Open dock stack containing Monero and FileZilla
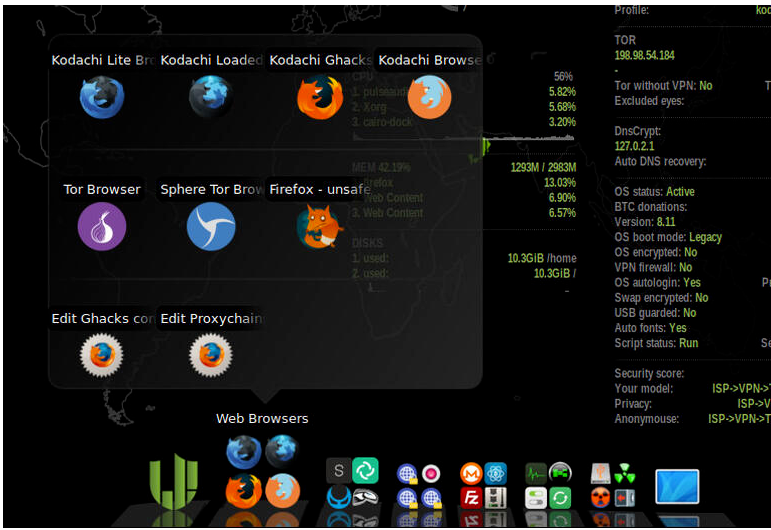The width and height of the screenshot is (771, 530). tap(483, 486)
